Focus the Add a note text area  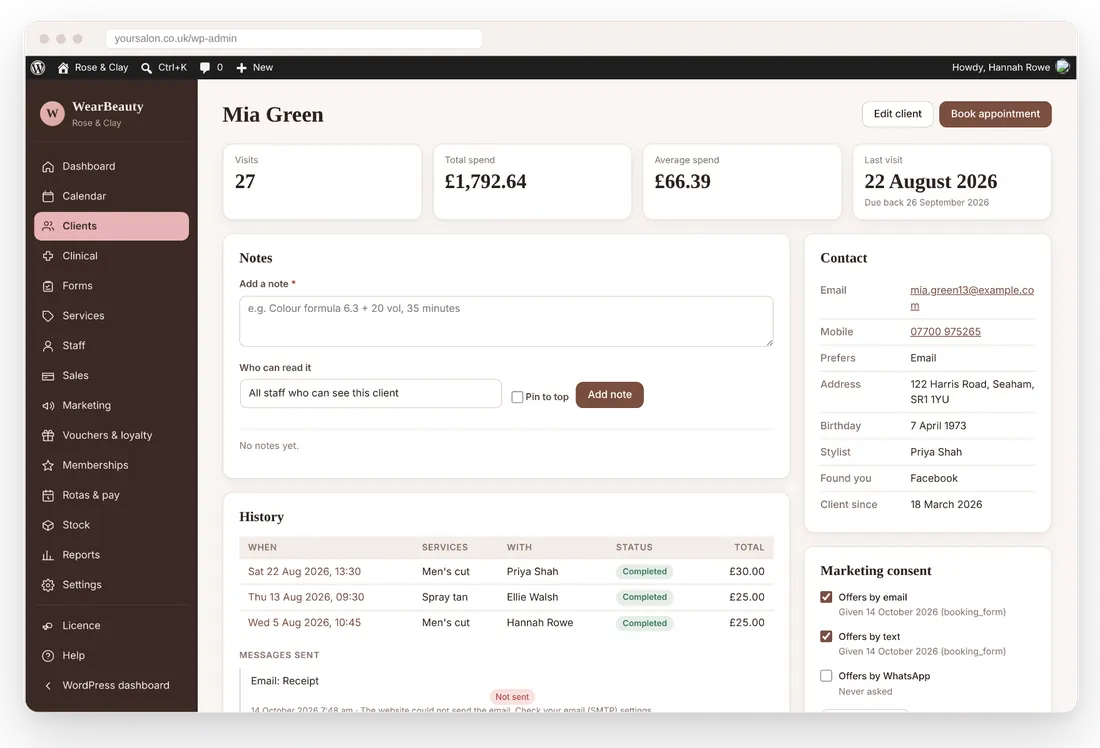[506, 321]
